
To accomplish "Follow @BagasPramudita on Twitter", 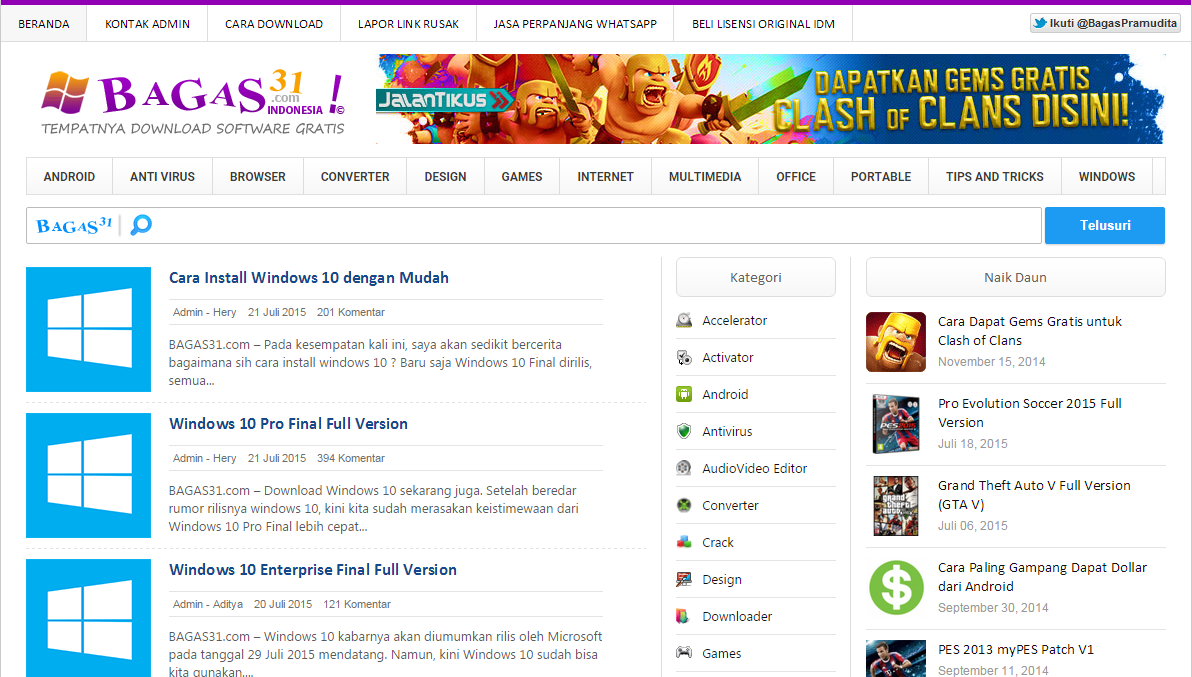I will coord(1105,24).
